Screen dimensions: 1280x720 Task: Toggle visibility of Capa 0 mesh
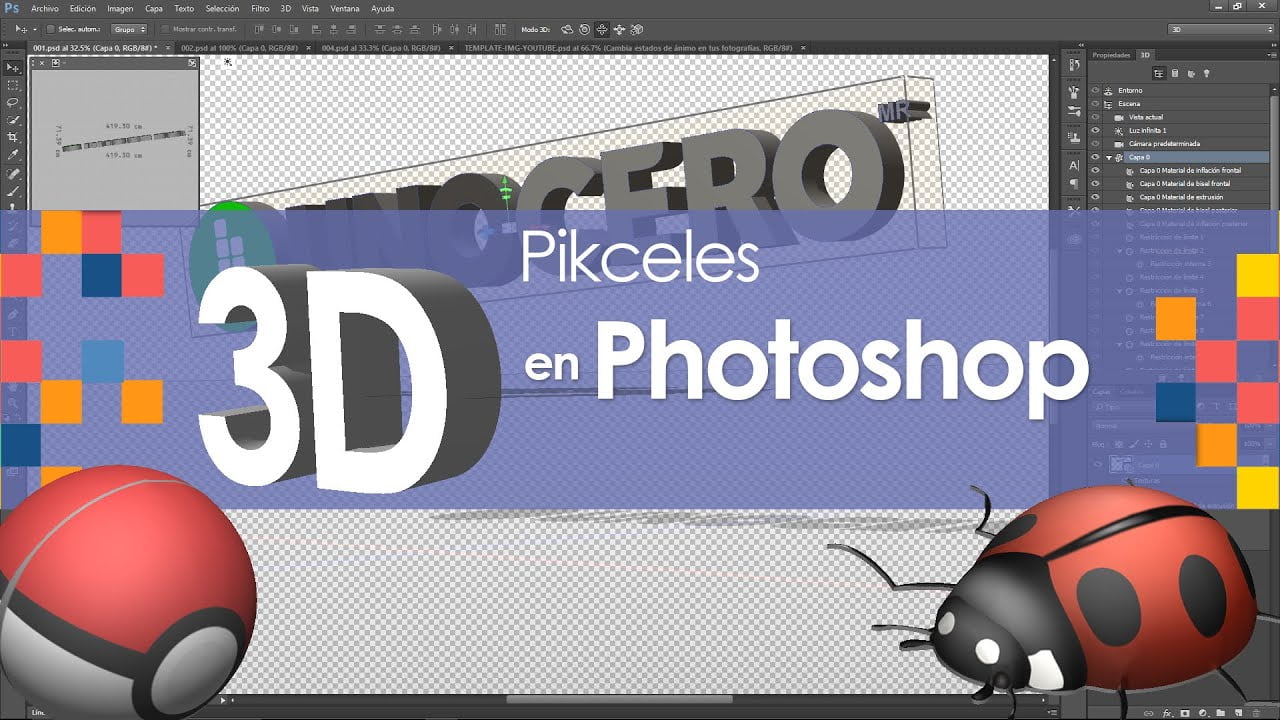point(1095,158)
